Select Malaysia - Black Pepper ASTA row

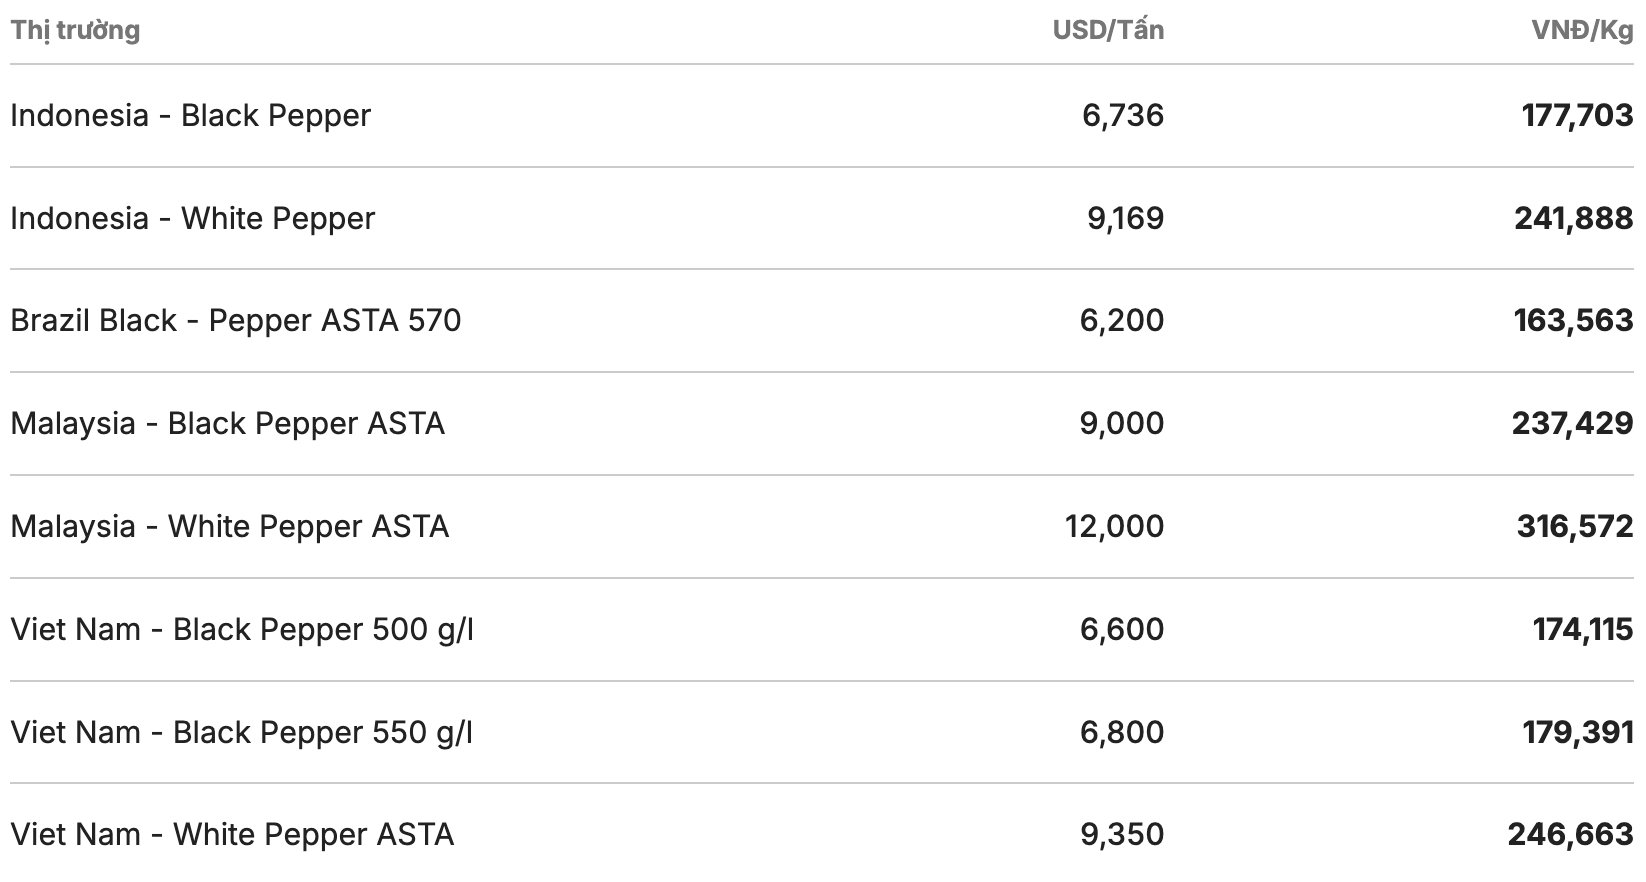pos(227,424)
